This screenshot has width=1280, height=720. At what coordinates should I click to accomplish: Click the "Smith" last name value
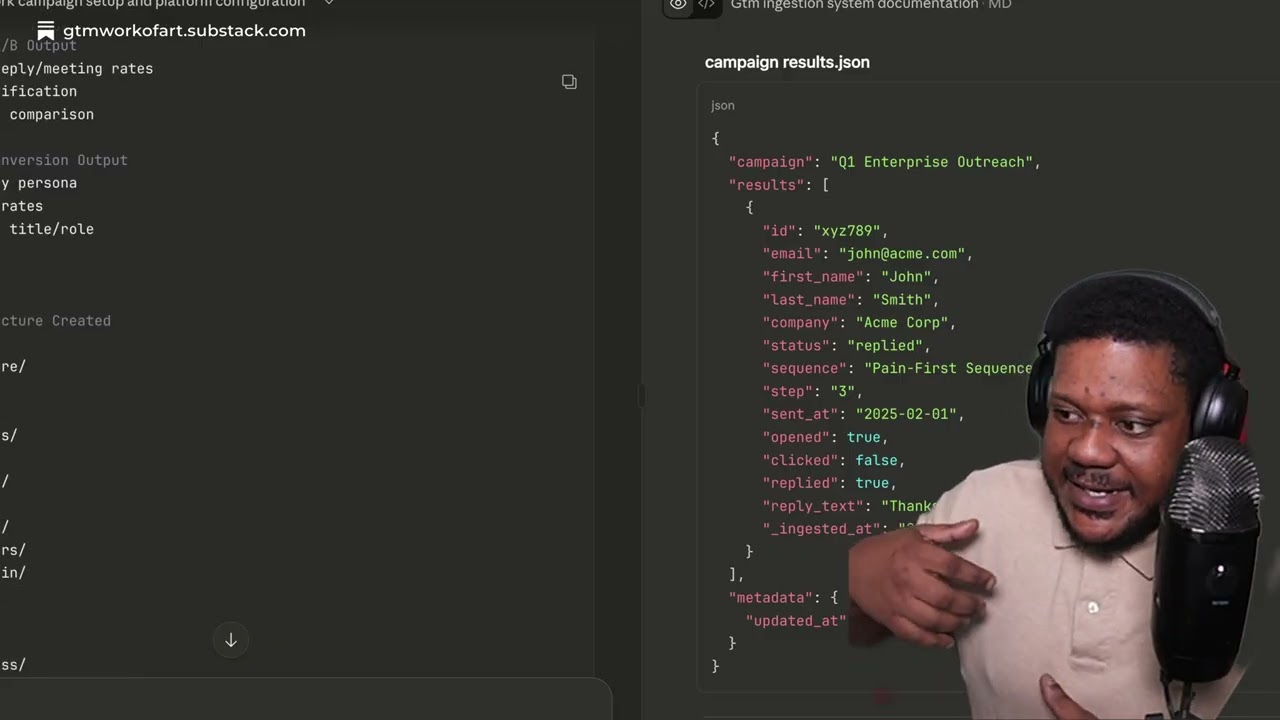(901, 300)
